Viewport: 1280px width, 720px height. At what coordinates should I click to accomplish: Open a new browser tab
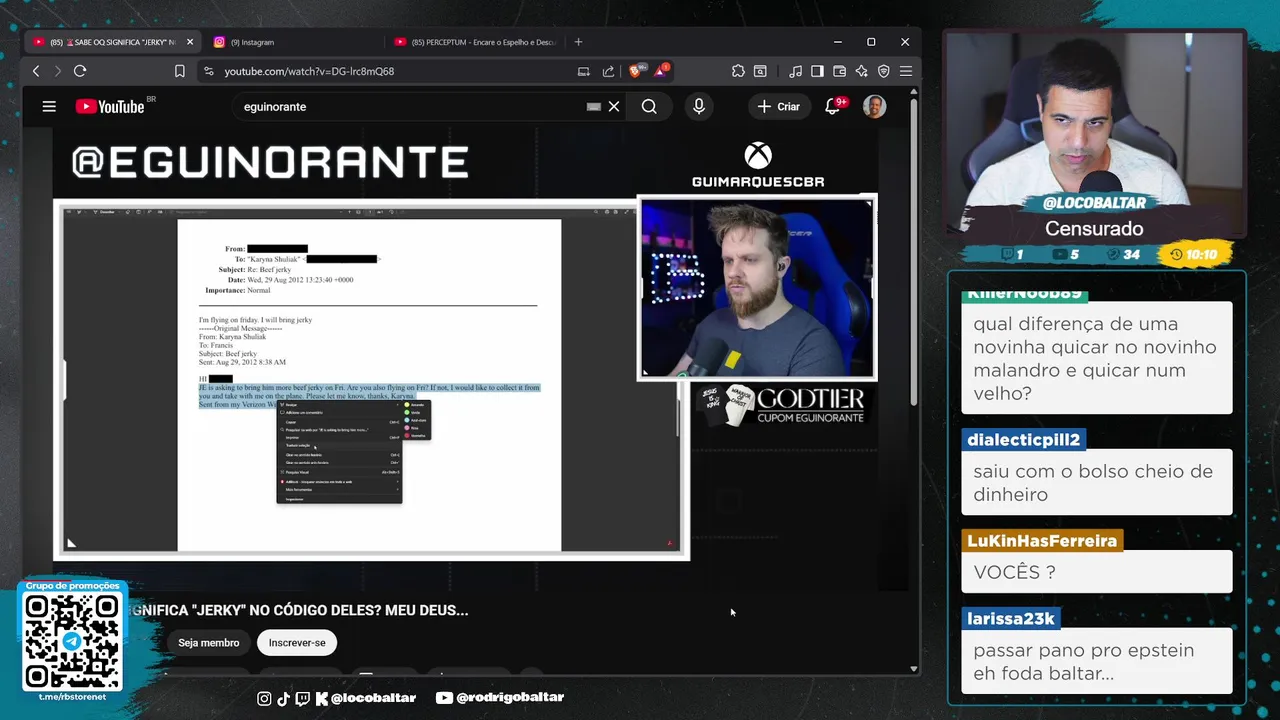pyautogui.click(x=578, y=42)
